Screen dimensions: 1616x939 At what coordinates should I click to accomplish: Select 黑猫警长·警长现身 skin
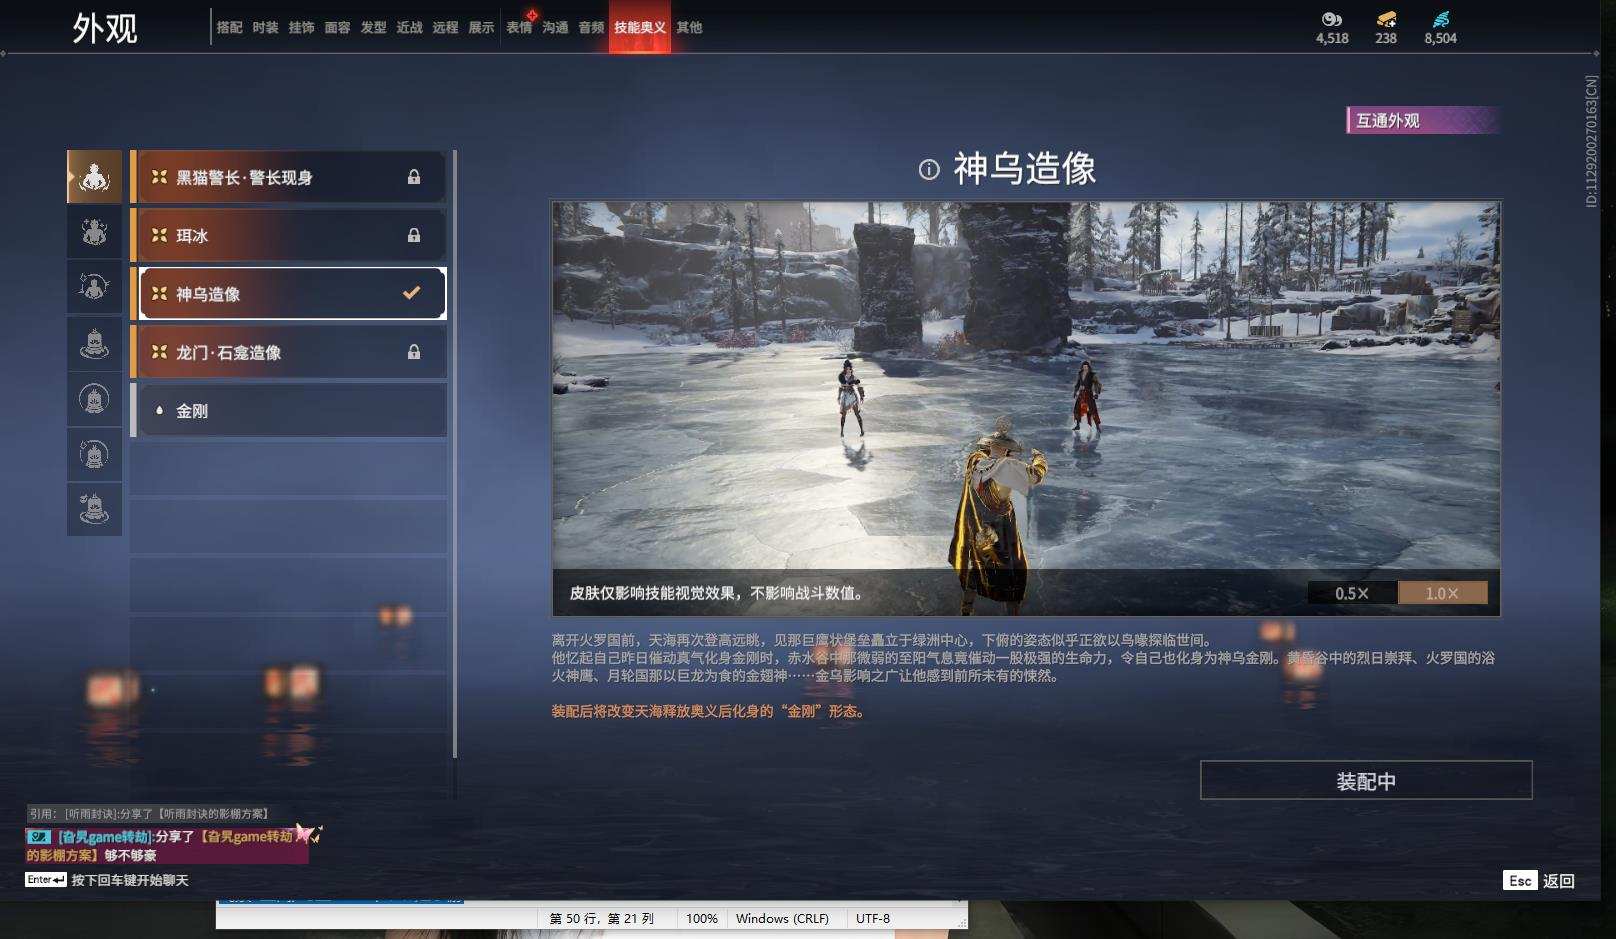(288, 177)
